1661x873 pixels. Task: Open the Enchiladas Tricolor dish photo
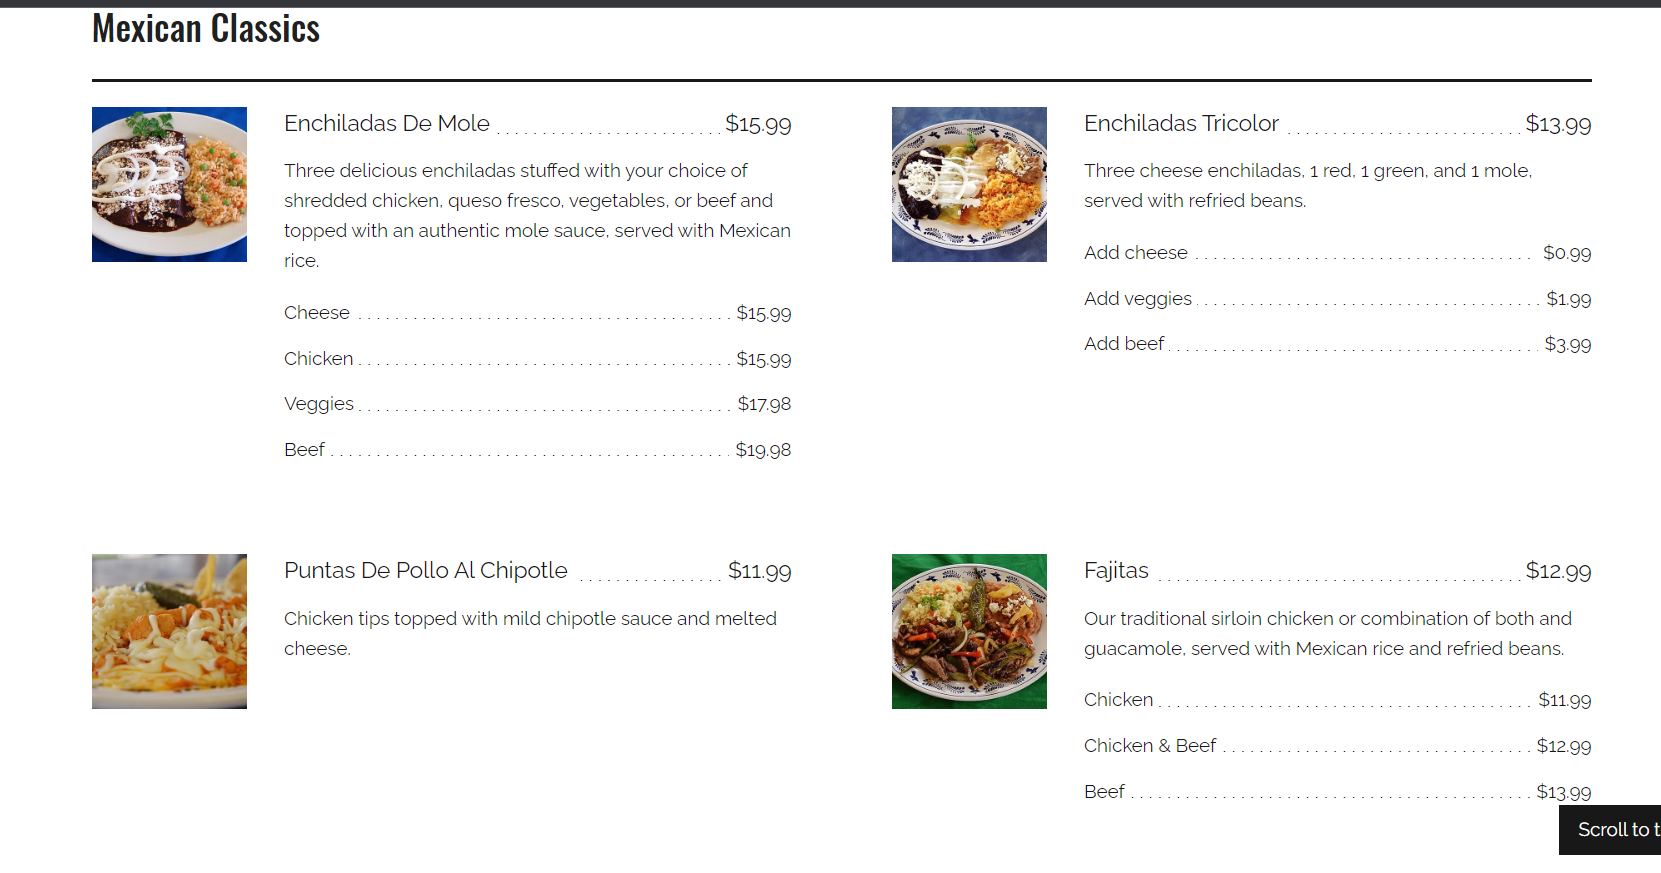point(969,184)
